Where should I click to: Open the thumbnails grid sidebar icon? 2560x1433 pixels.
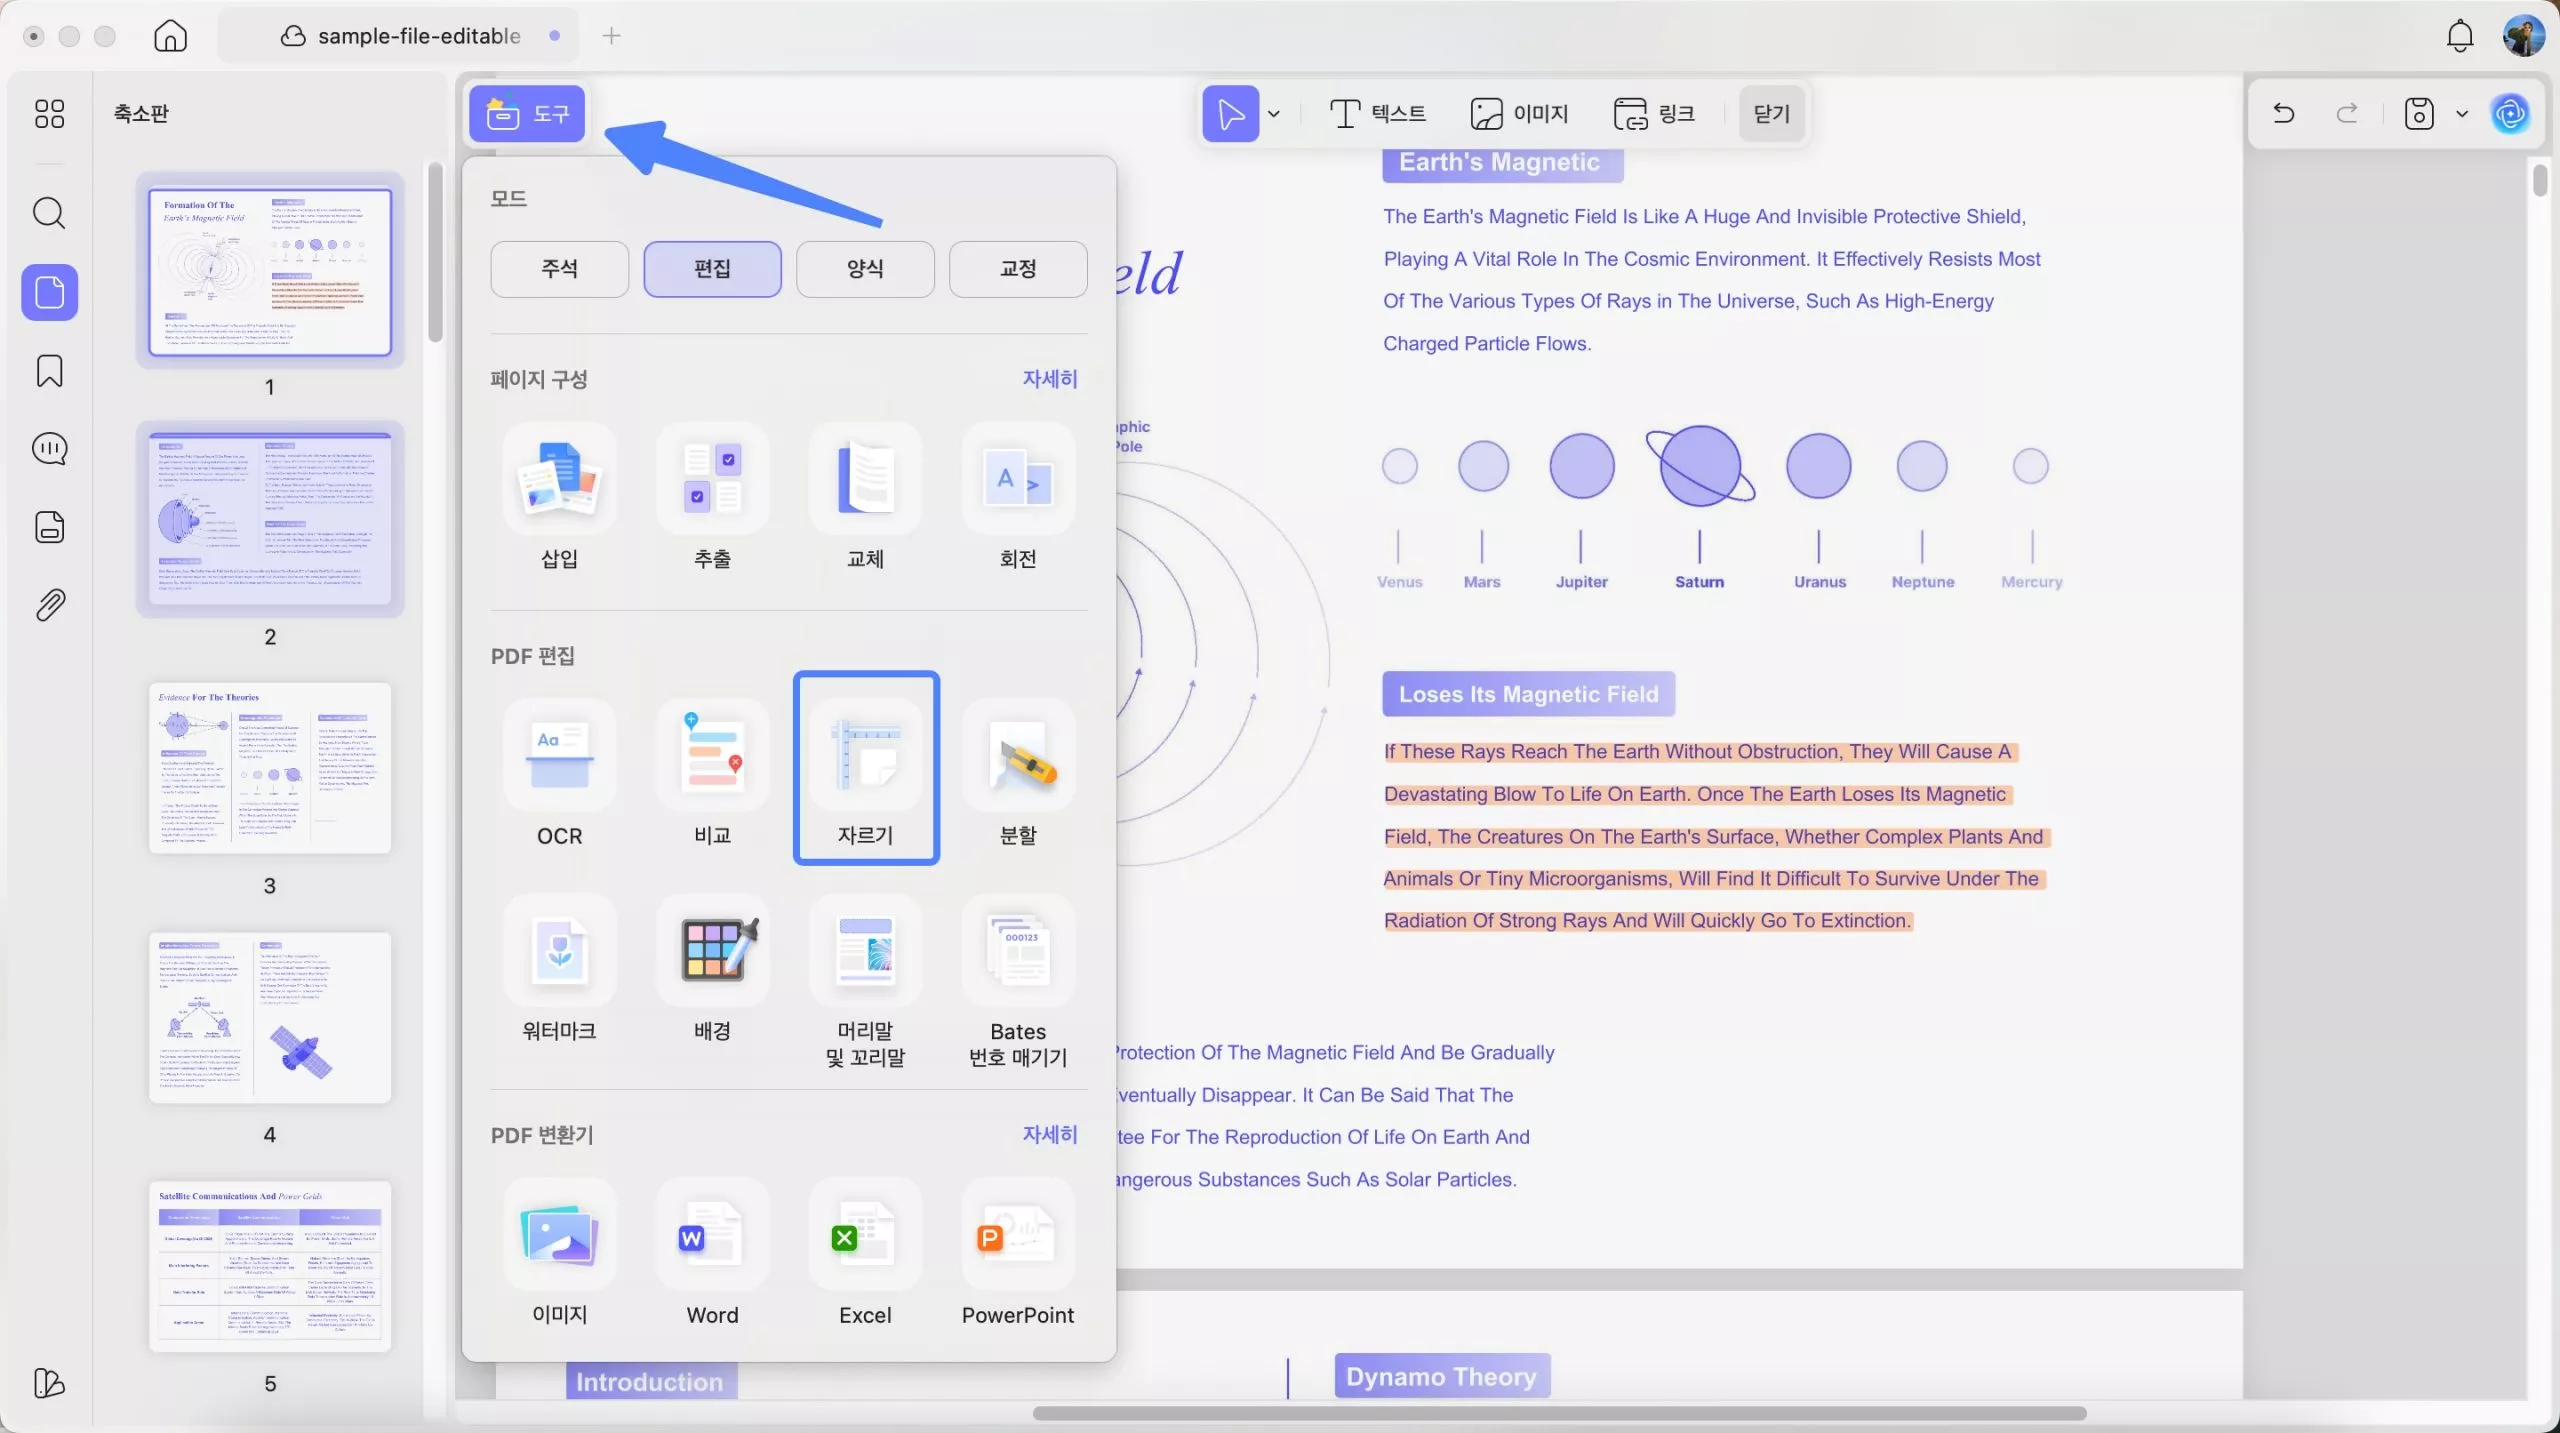point(49,114)
